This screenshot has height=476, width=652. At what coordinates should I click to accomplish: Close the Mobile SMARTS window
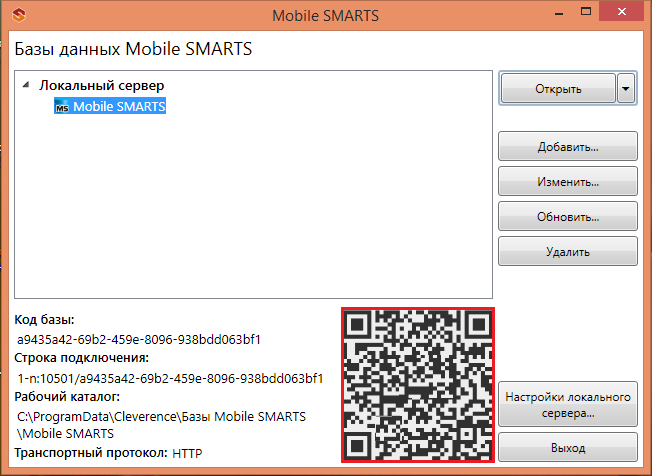coord(622,12)
